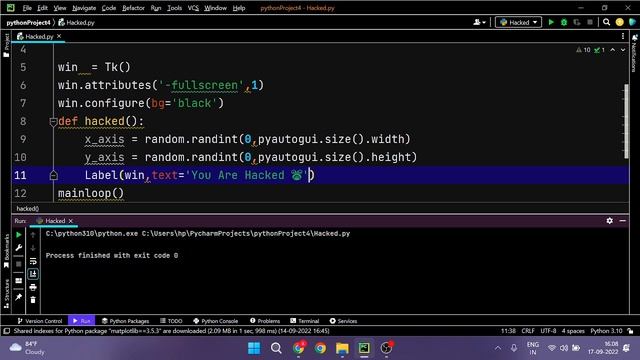The width and height of the screenshot is (640, 360).
Task: Click the CRLF line separator selector
Action: pos(528,331)
